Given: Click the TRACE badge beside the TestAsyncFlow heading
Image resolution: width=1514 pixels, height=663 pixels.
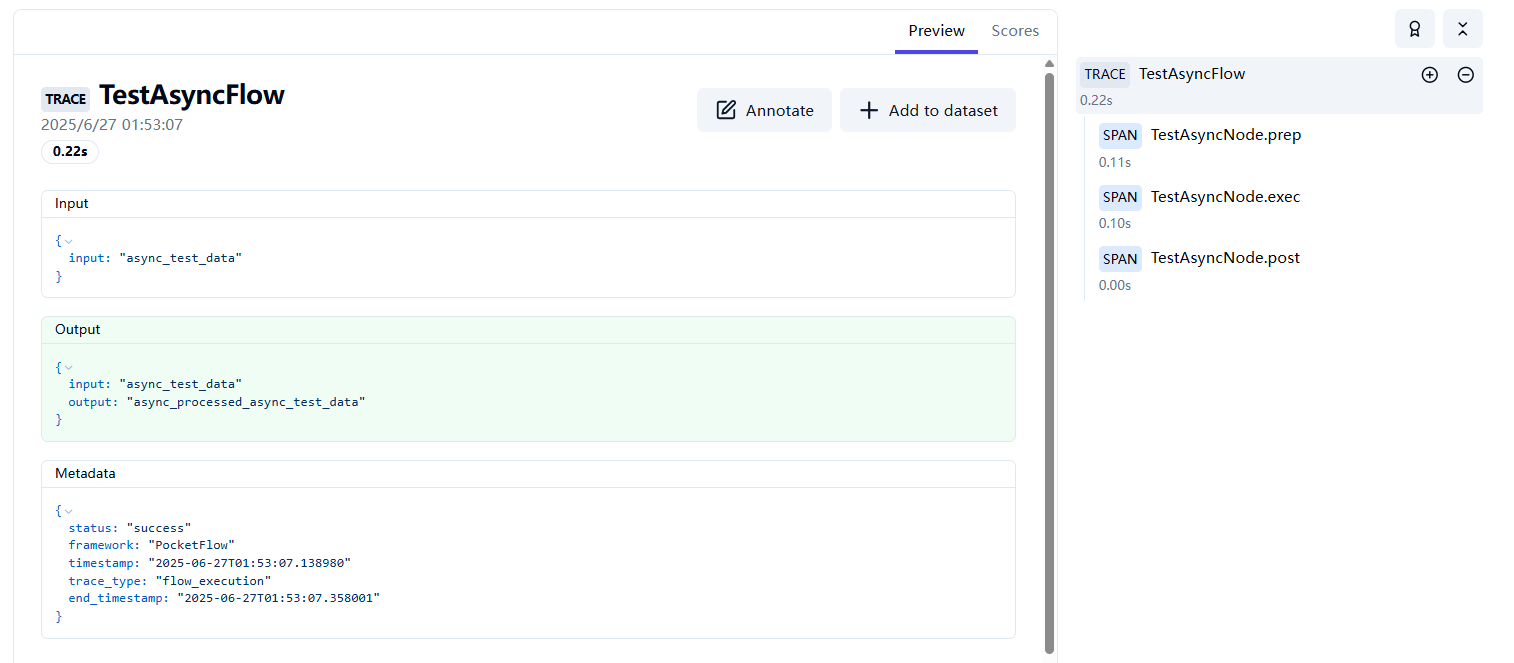Looking at the screenshot, I should [x=65, y=99].
